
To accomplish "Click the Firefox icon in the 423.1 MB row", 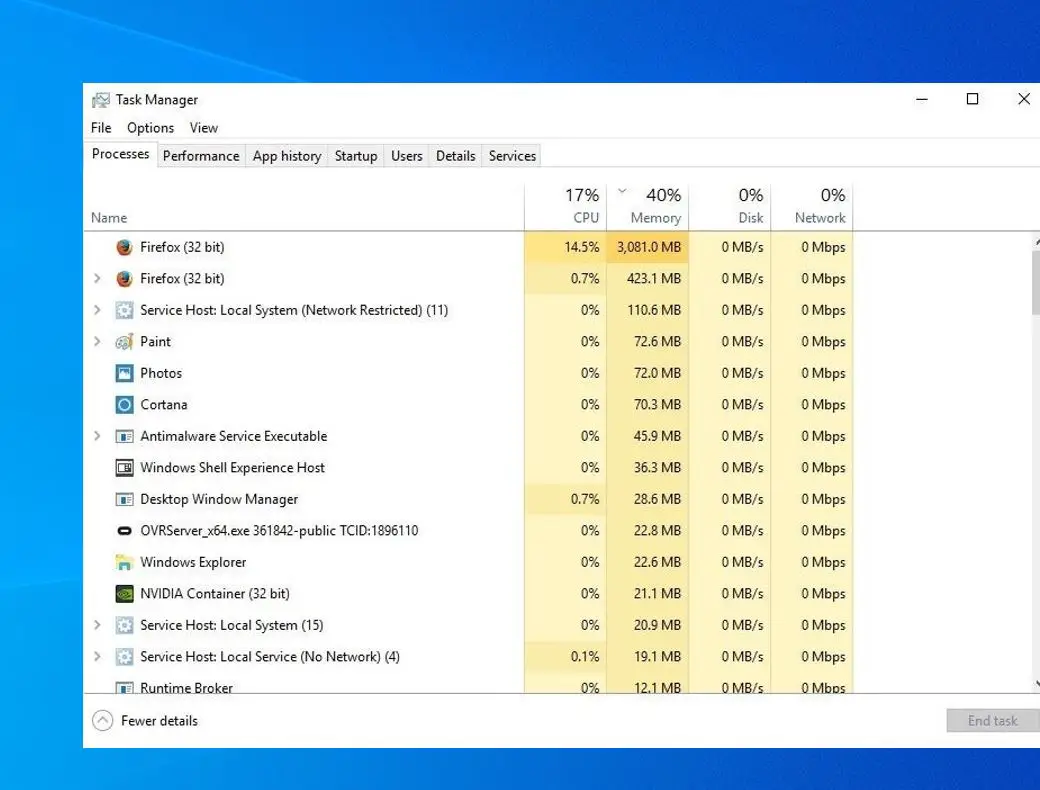I will pos(124,279).
